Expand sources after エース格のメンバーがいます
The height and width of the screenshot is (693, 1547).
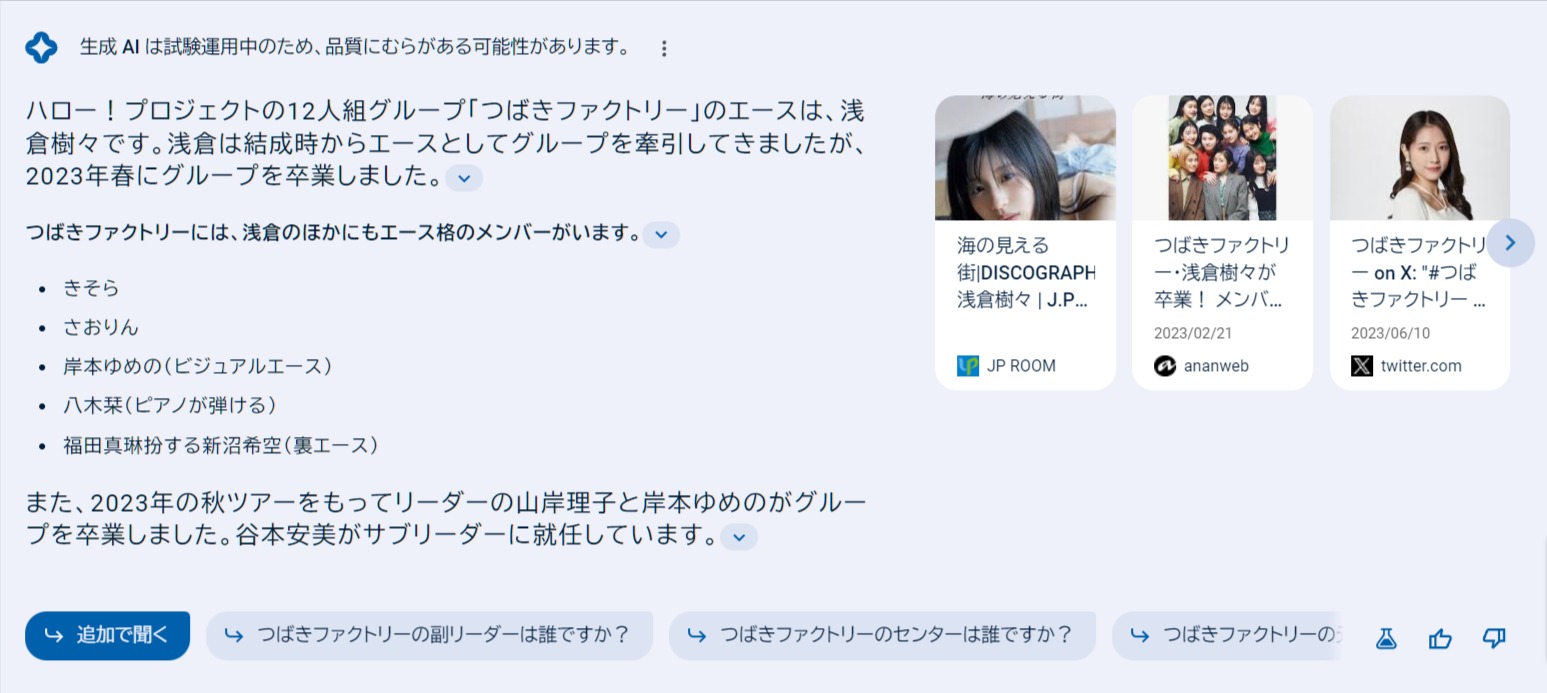click(x=661, y=234)
